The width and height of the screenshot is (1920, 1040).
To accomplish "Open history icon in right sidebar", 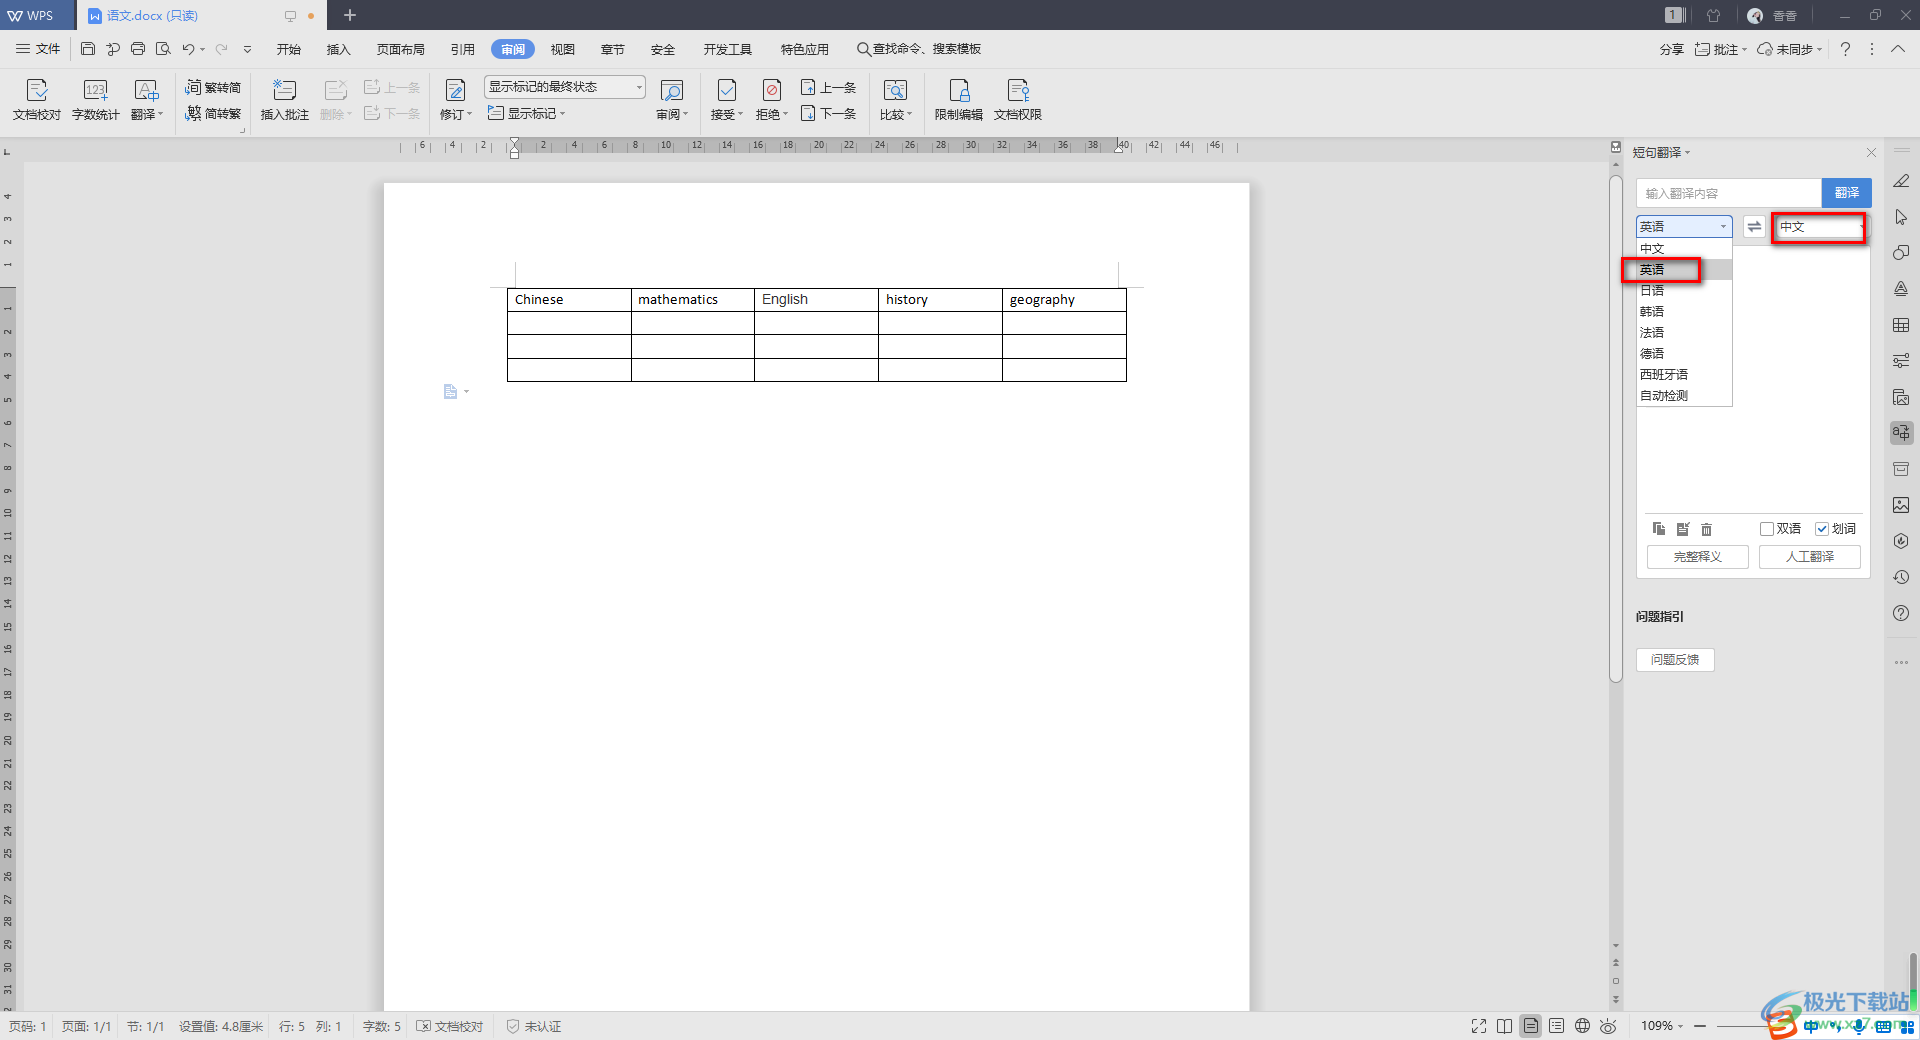I will (x=1901, y=577).
